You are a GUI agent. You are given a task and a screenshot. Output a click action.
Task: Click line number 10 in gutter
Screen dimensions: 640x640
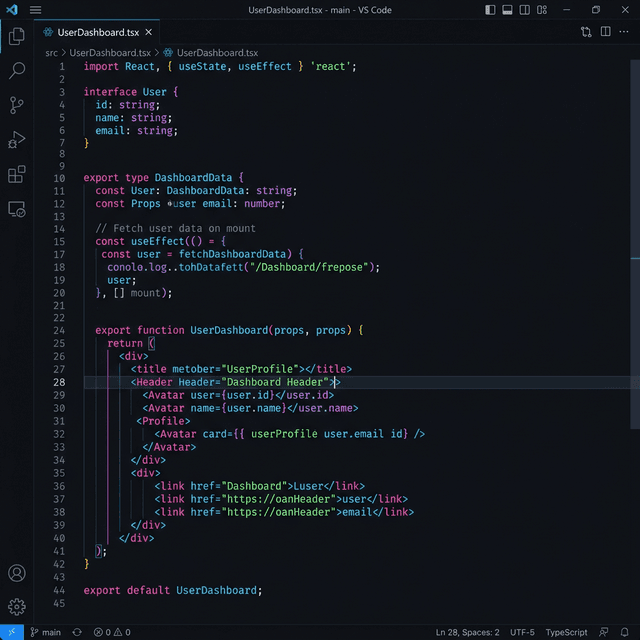click(x=59, y=178)
